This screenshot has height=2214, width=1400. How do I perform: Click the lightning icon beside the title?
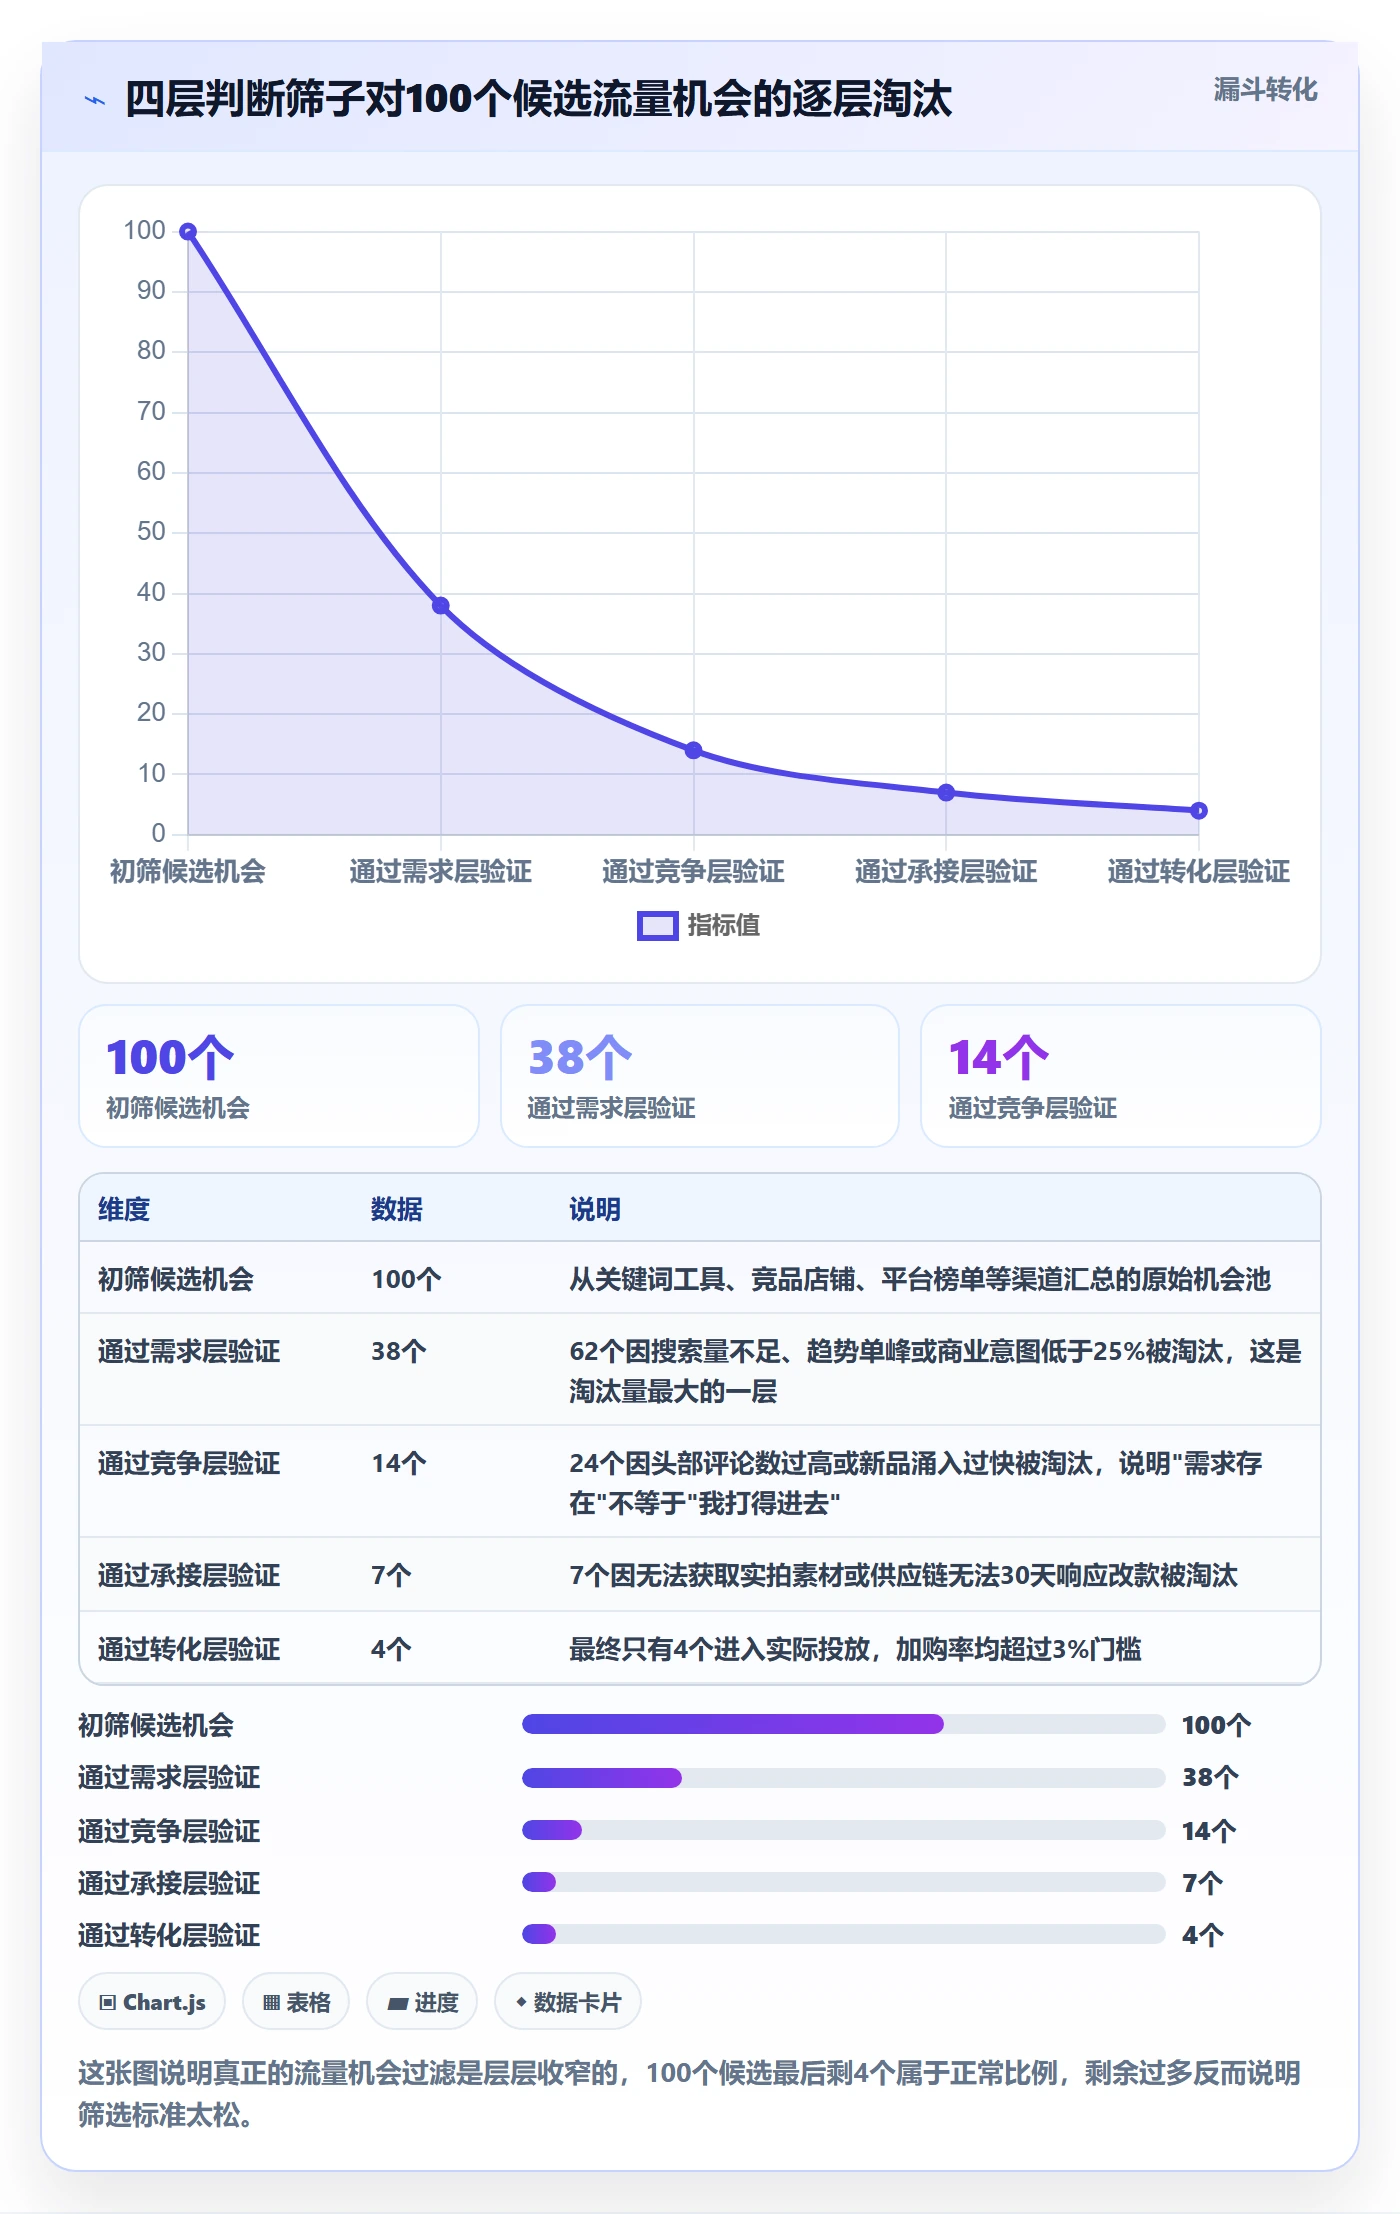click(95, 100)
